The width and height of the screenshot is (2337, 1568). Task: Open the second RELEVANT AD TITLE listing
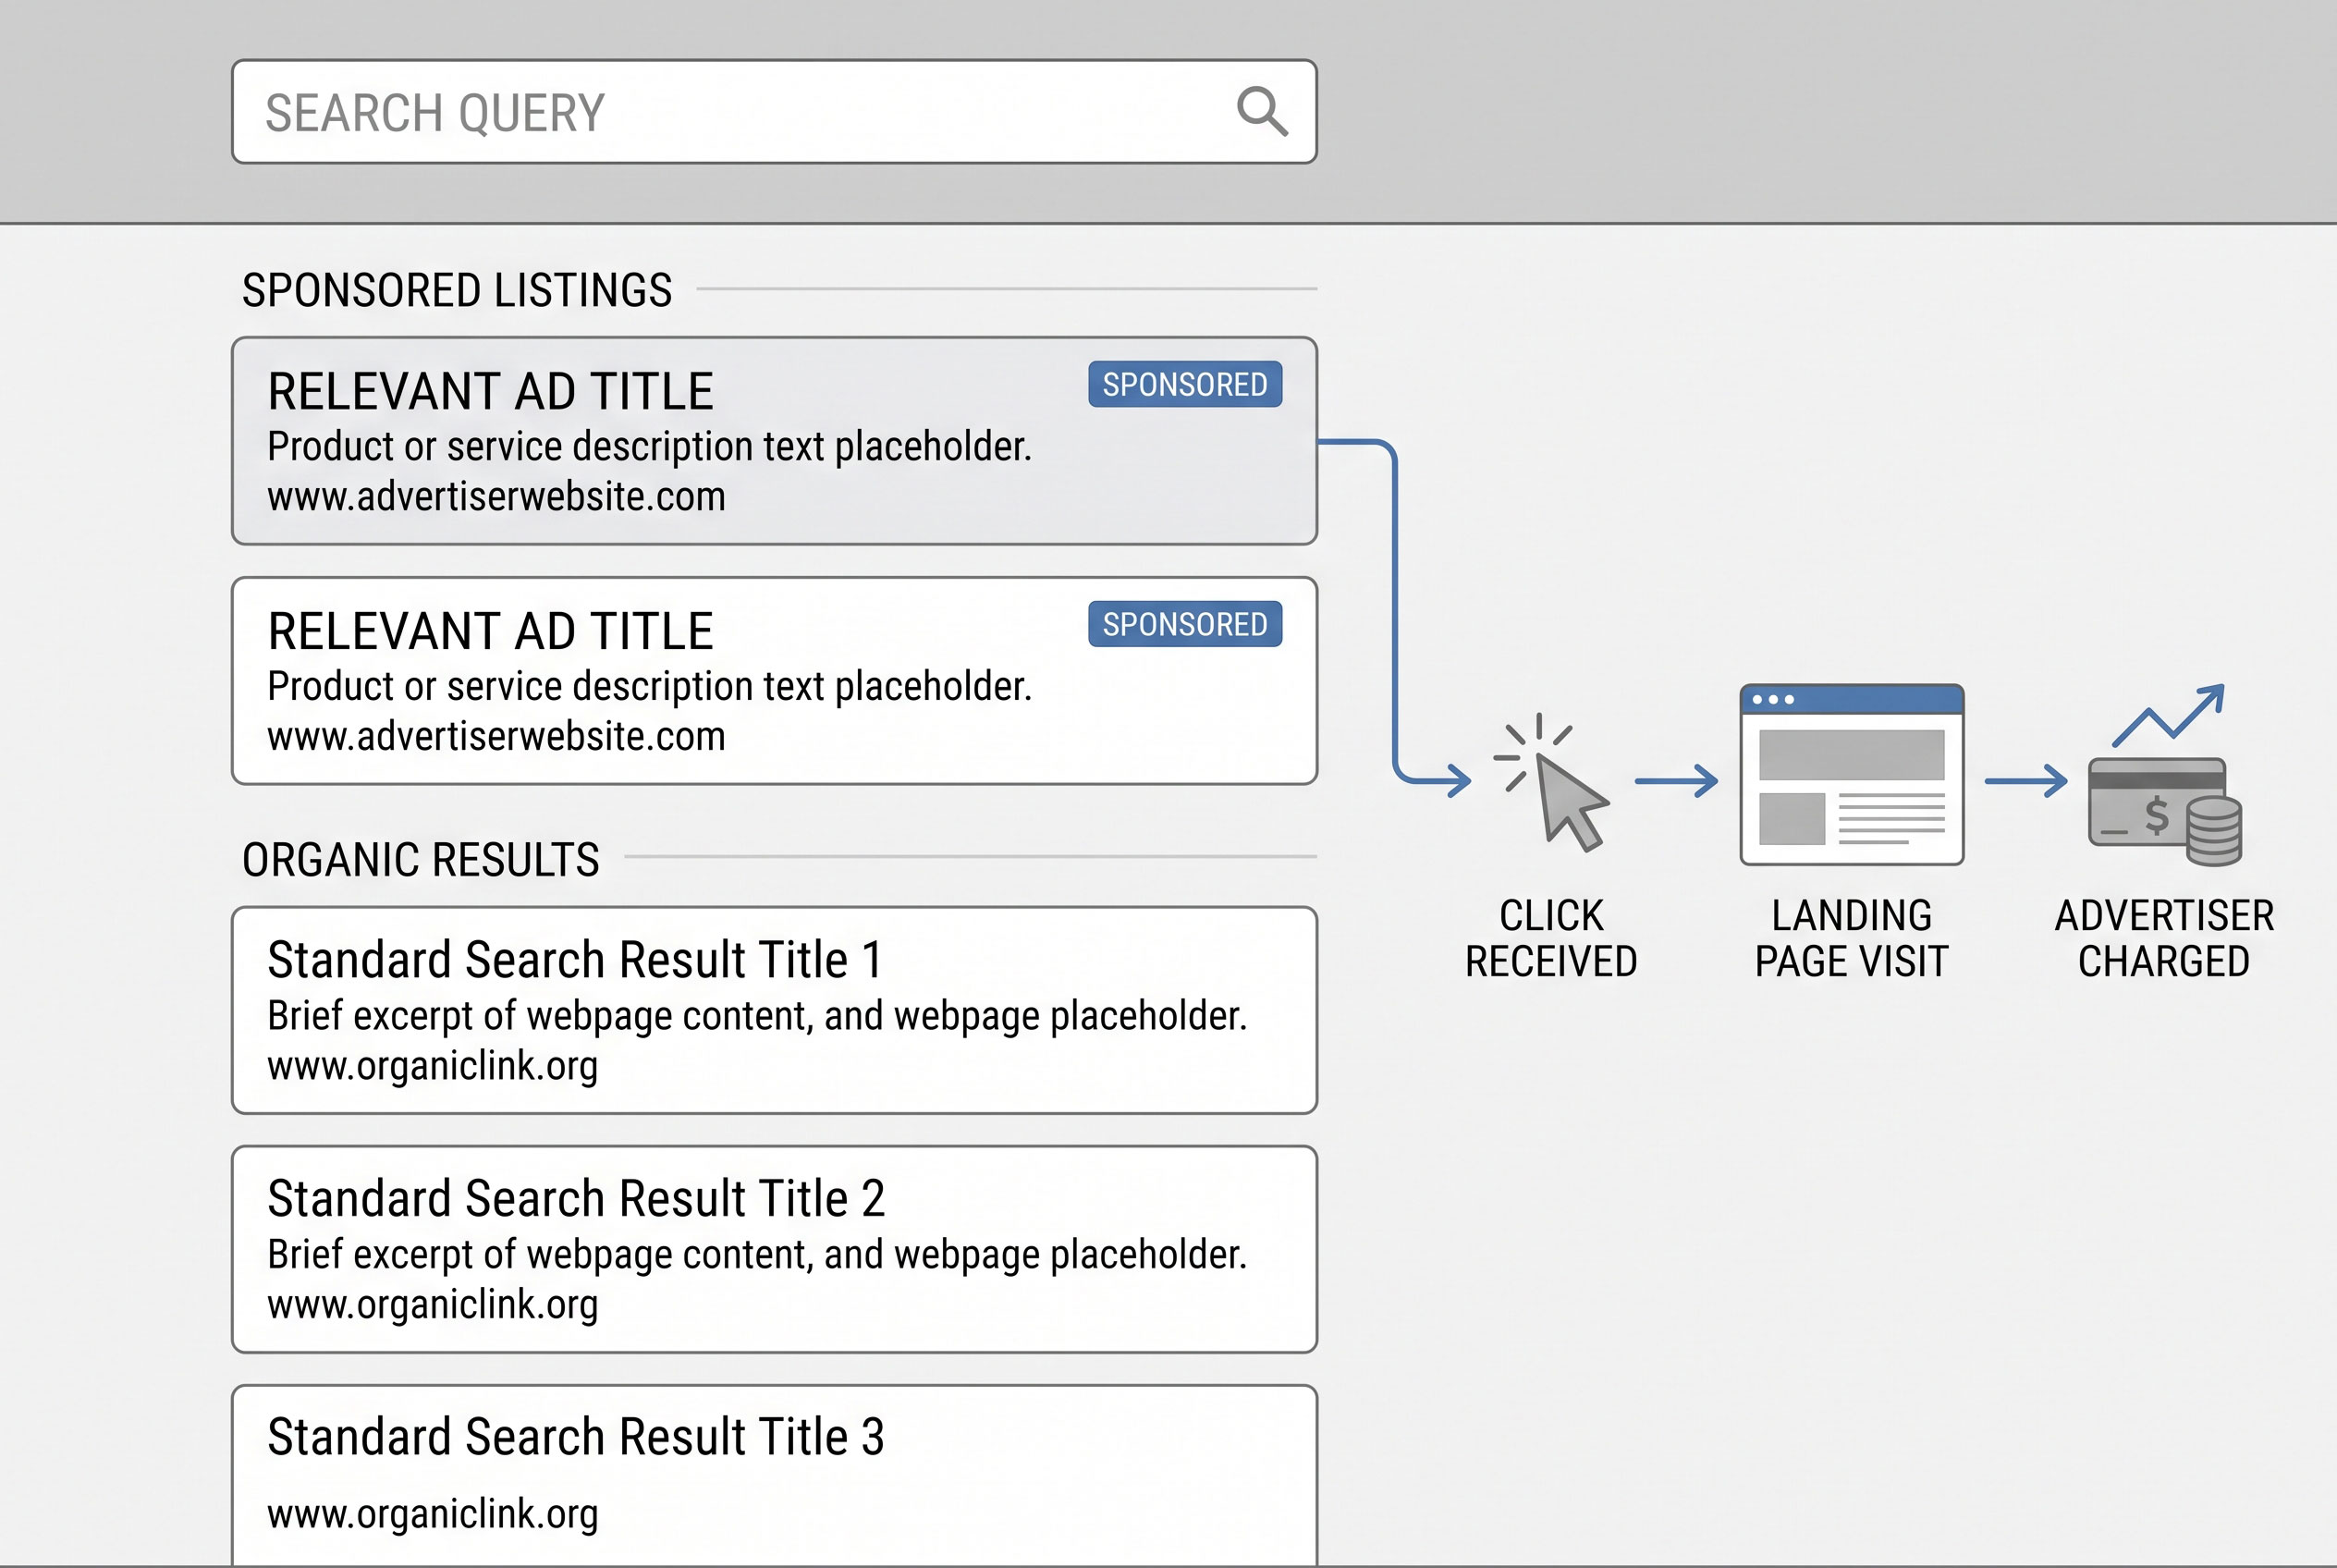490,631
